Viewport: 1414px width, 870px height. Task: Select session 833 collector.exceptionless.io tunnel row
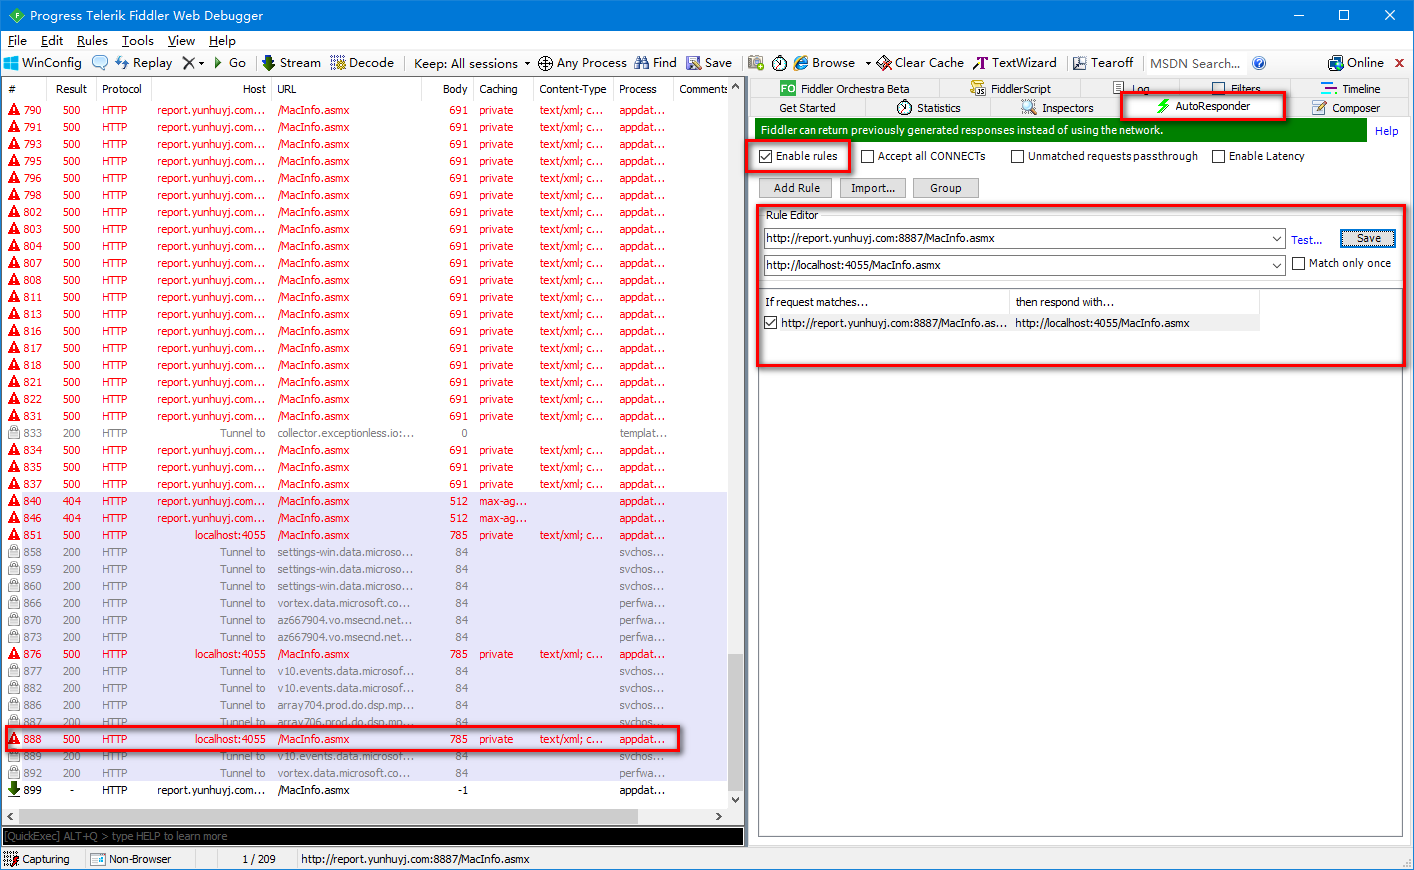(366, 433)
